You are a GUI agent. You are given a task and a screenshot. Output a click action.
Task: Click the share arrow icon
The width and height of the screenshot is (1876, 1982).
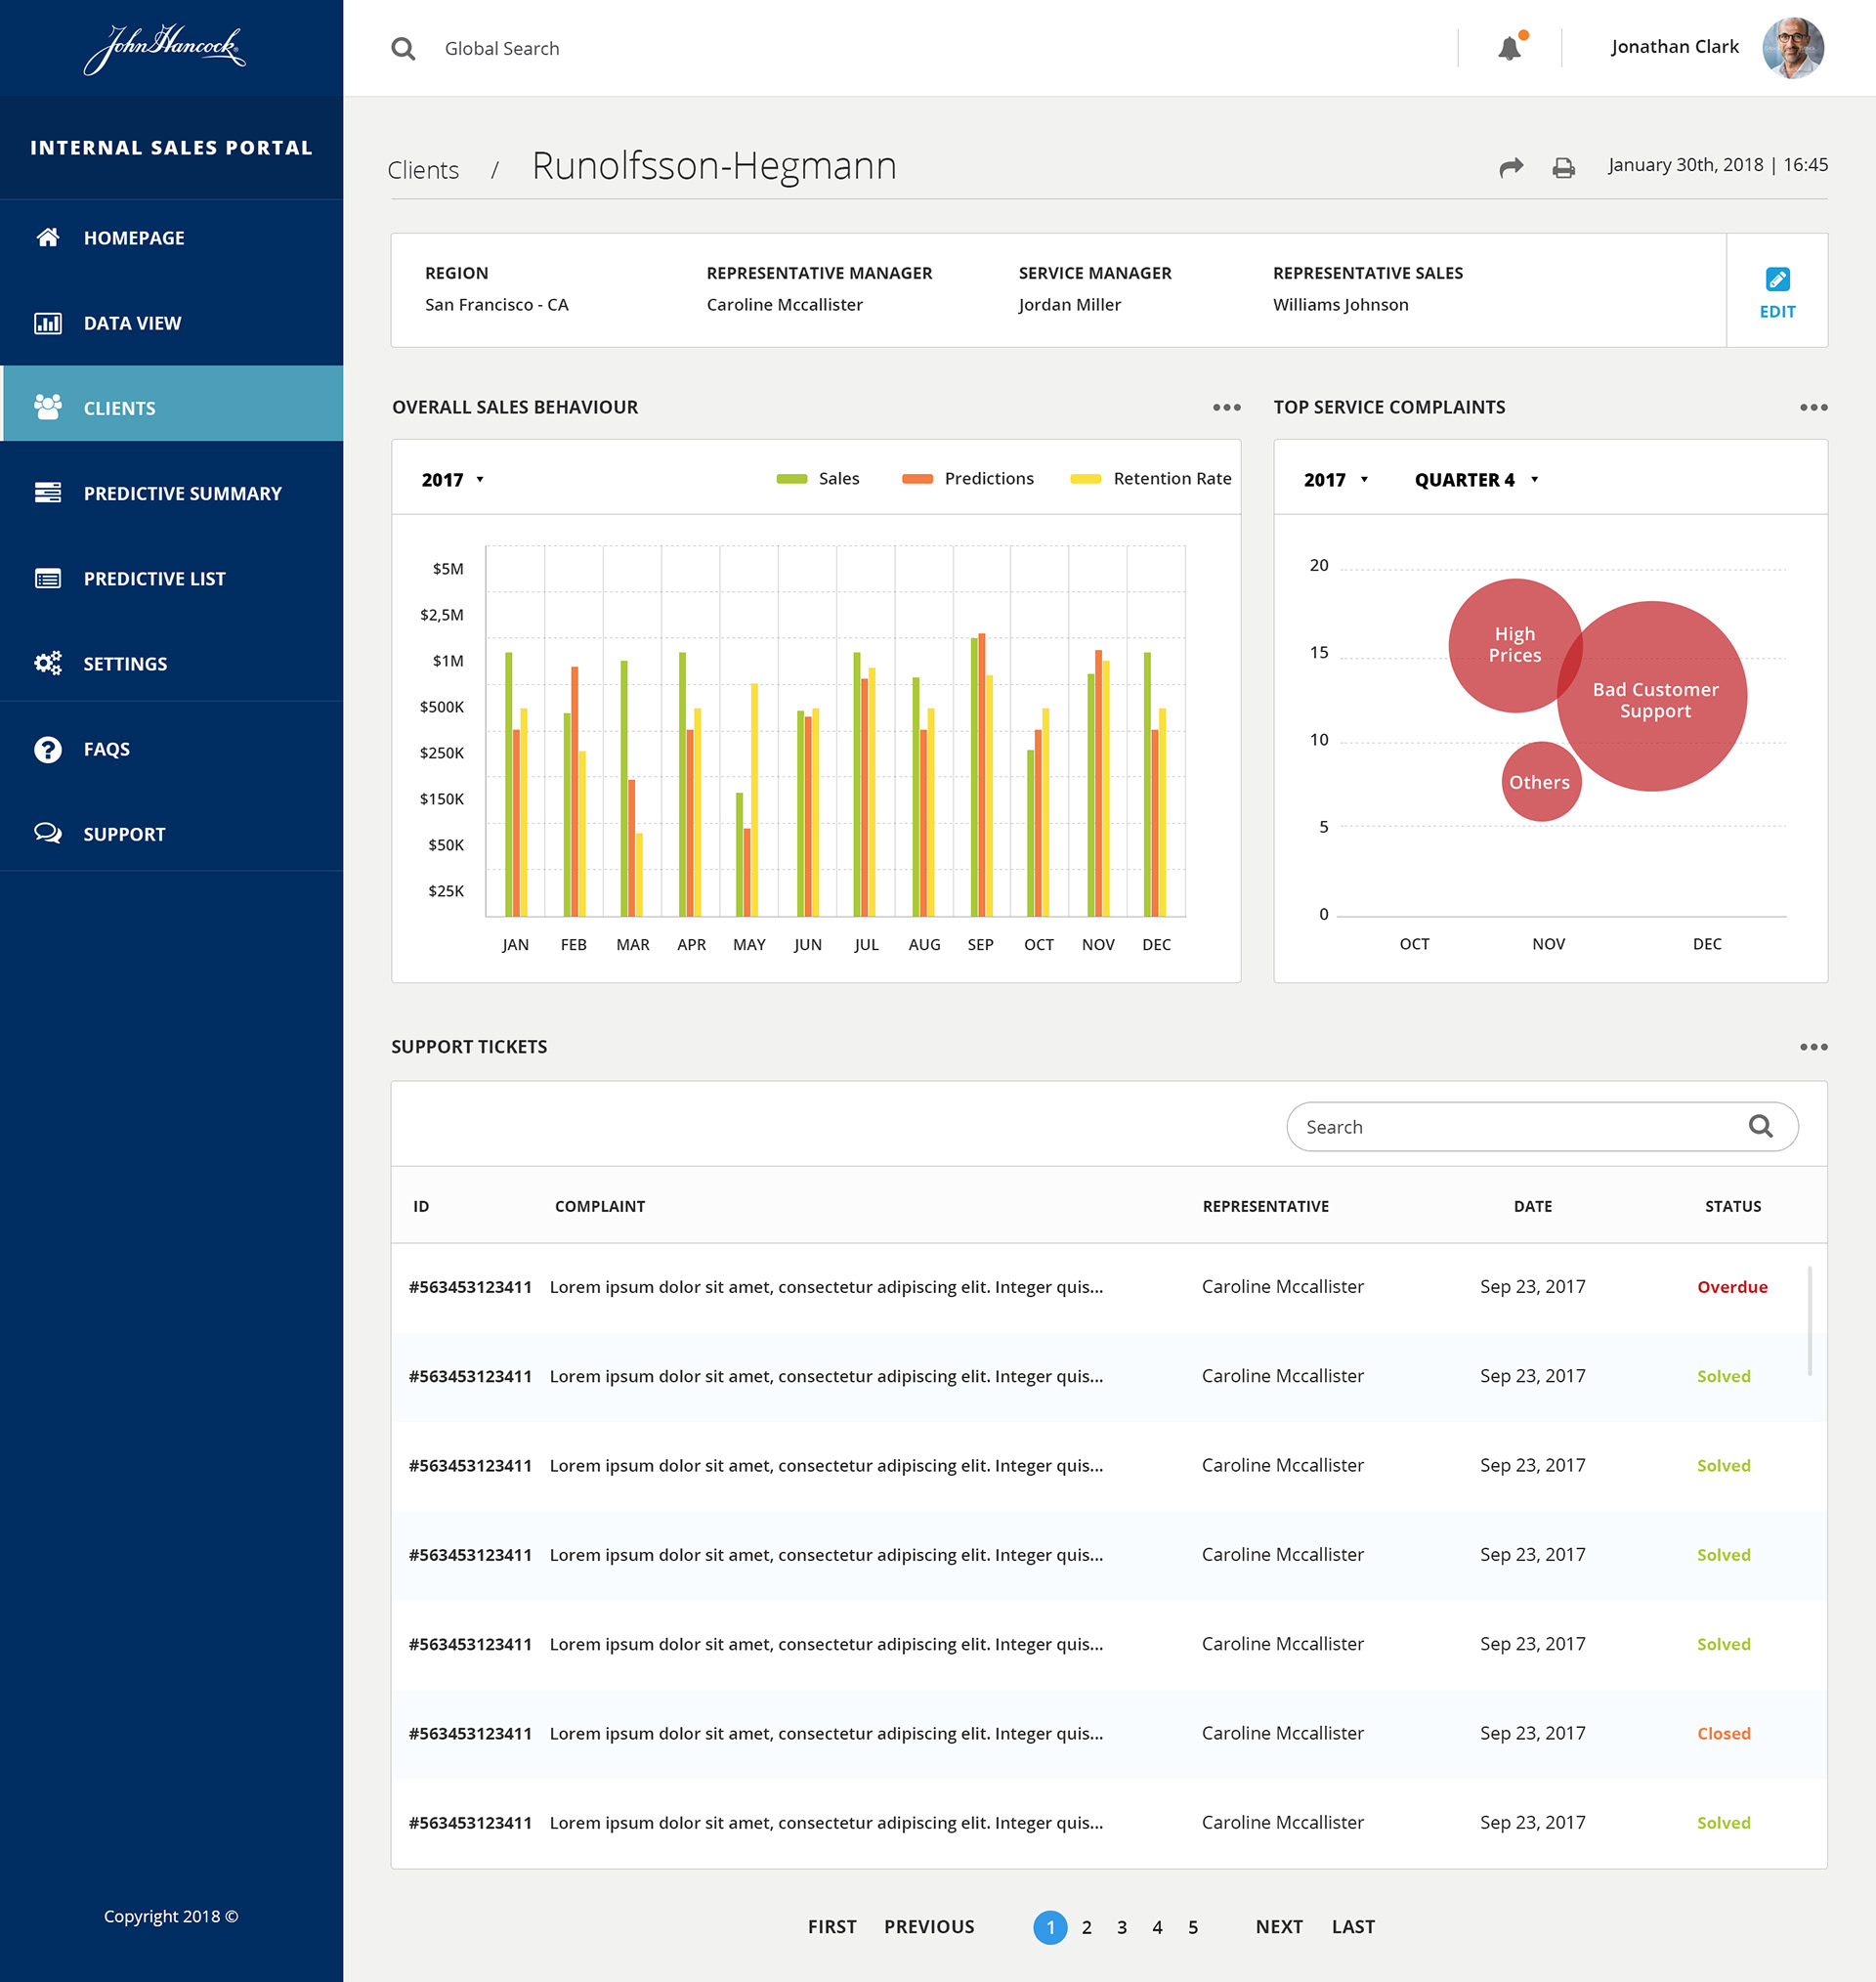[1511, 167]
